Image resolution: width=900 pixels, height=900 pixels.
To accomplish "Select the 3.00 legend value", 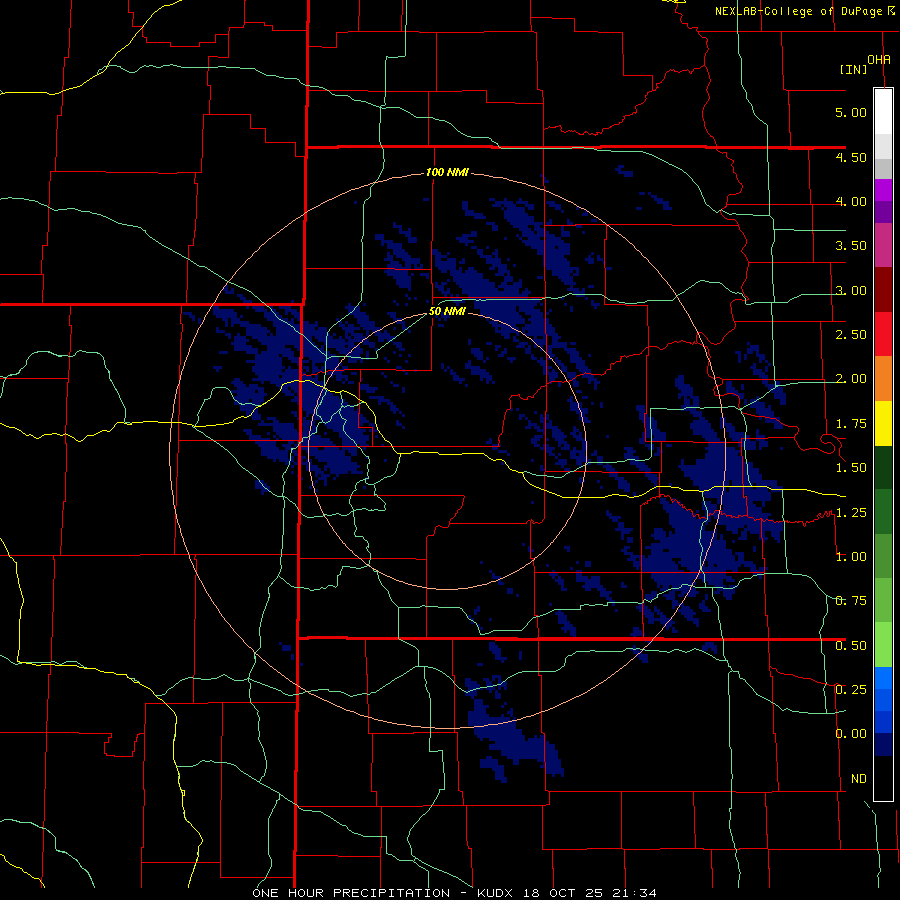I will coord(851,290).
